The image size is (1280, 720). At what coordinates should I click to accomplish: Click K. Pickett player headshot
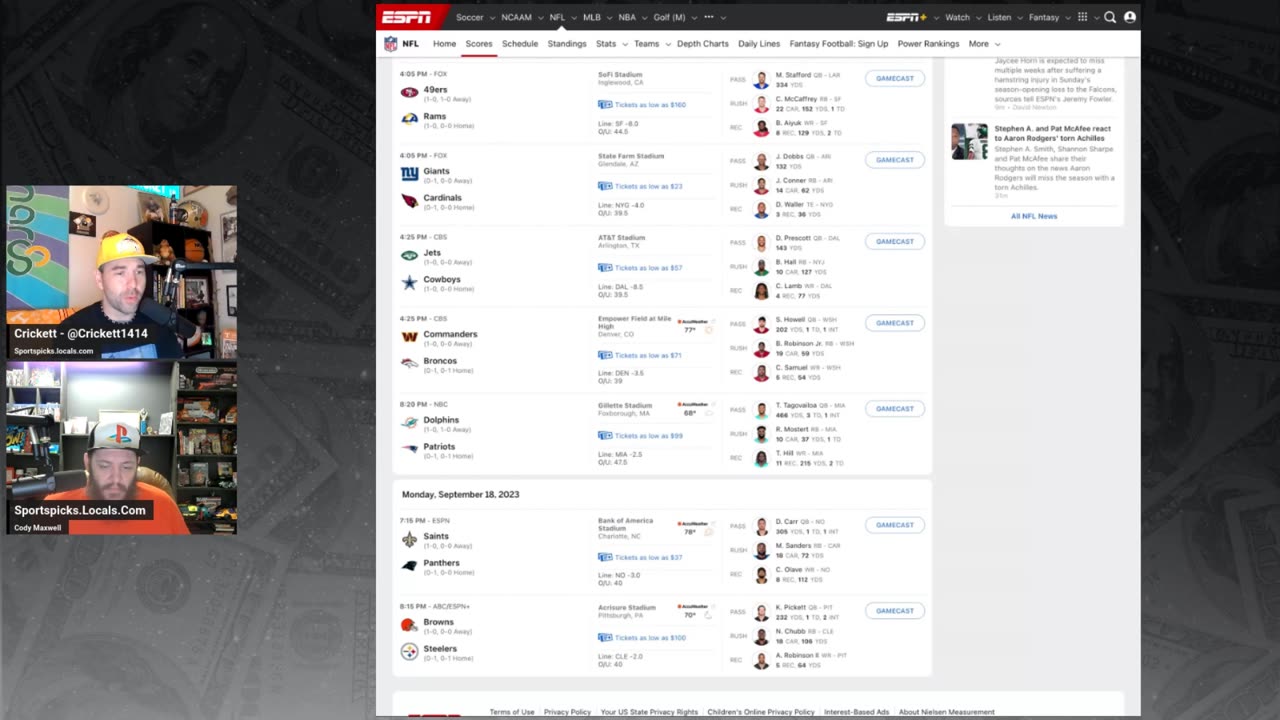coord(761,612)
